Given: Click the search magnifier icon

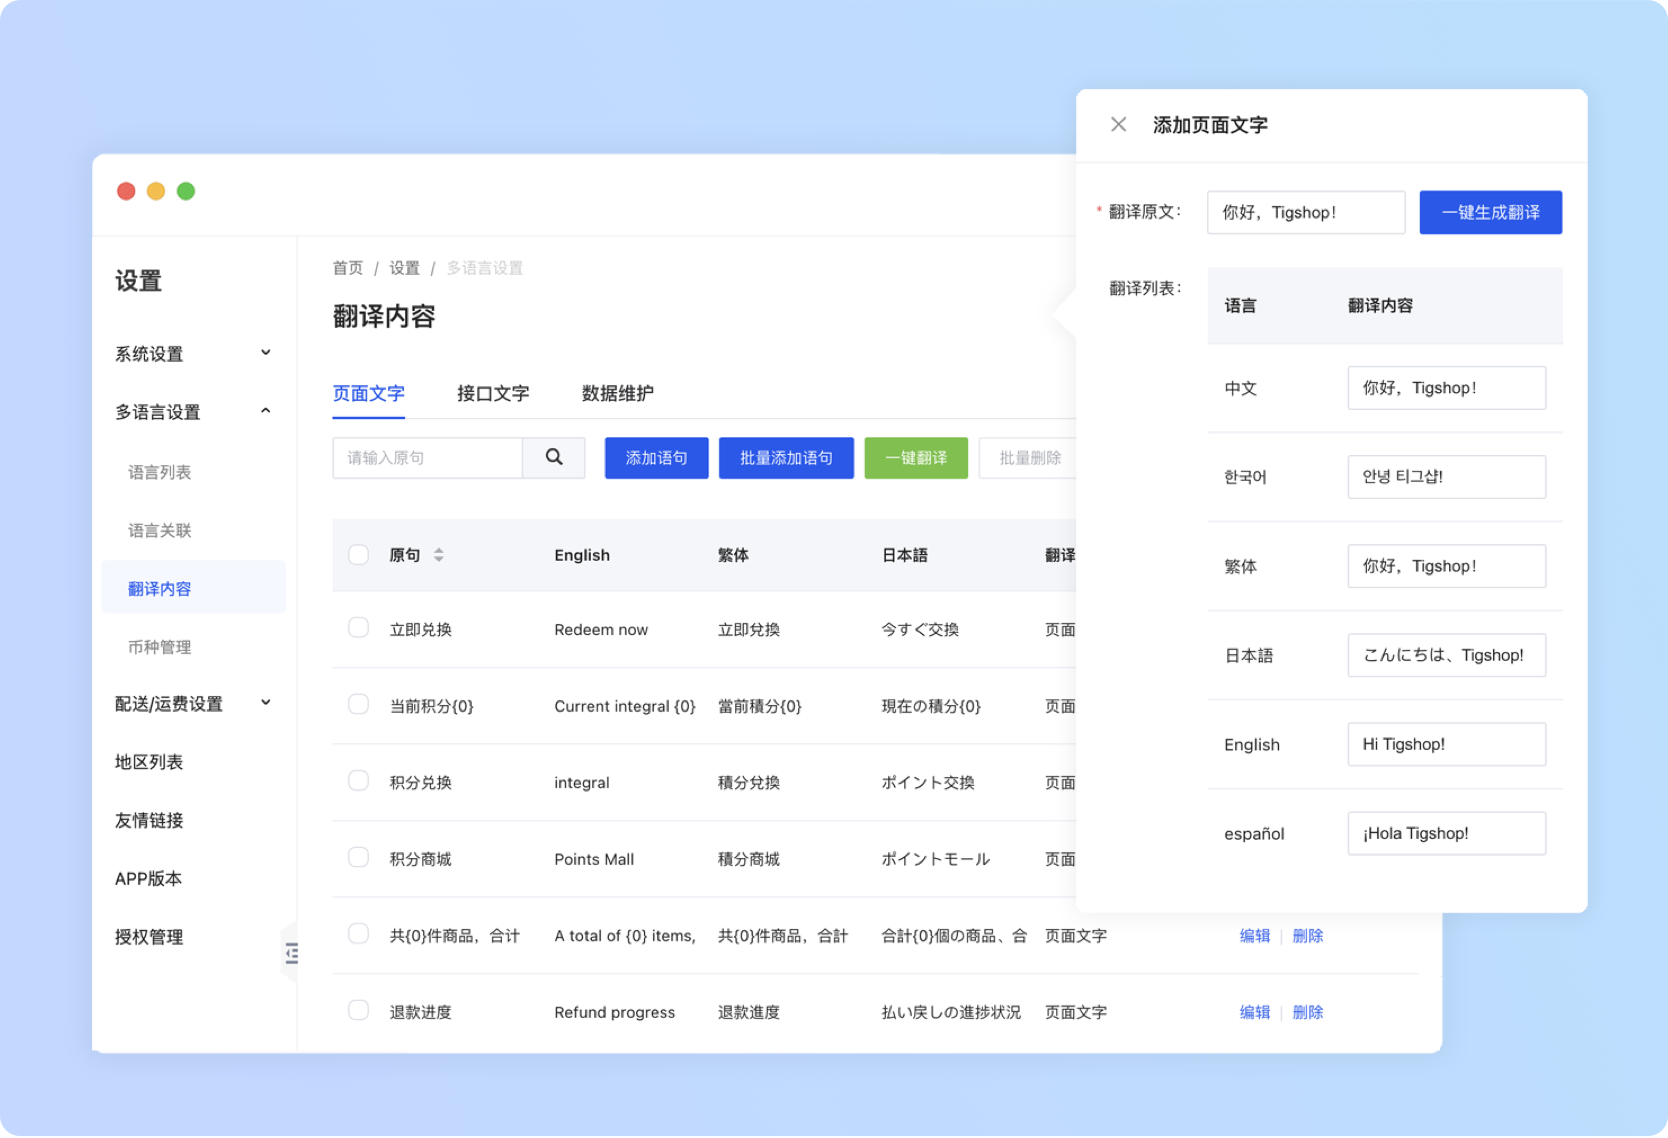Looking at the screenshot, I should coord(554,457).
